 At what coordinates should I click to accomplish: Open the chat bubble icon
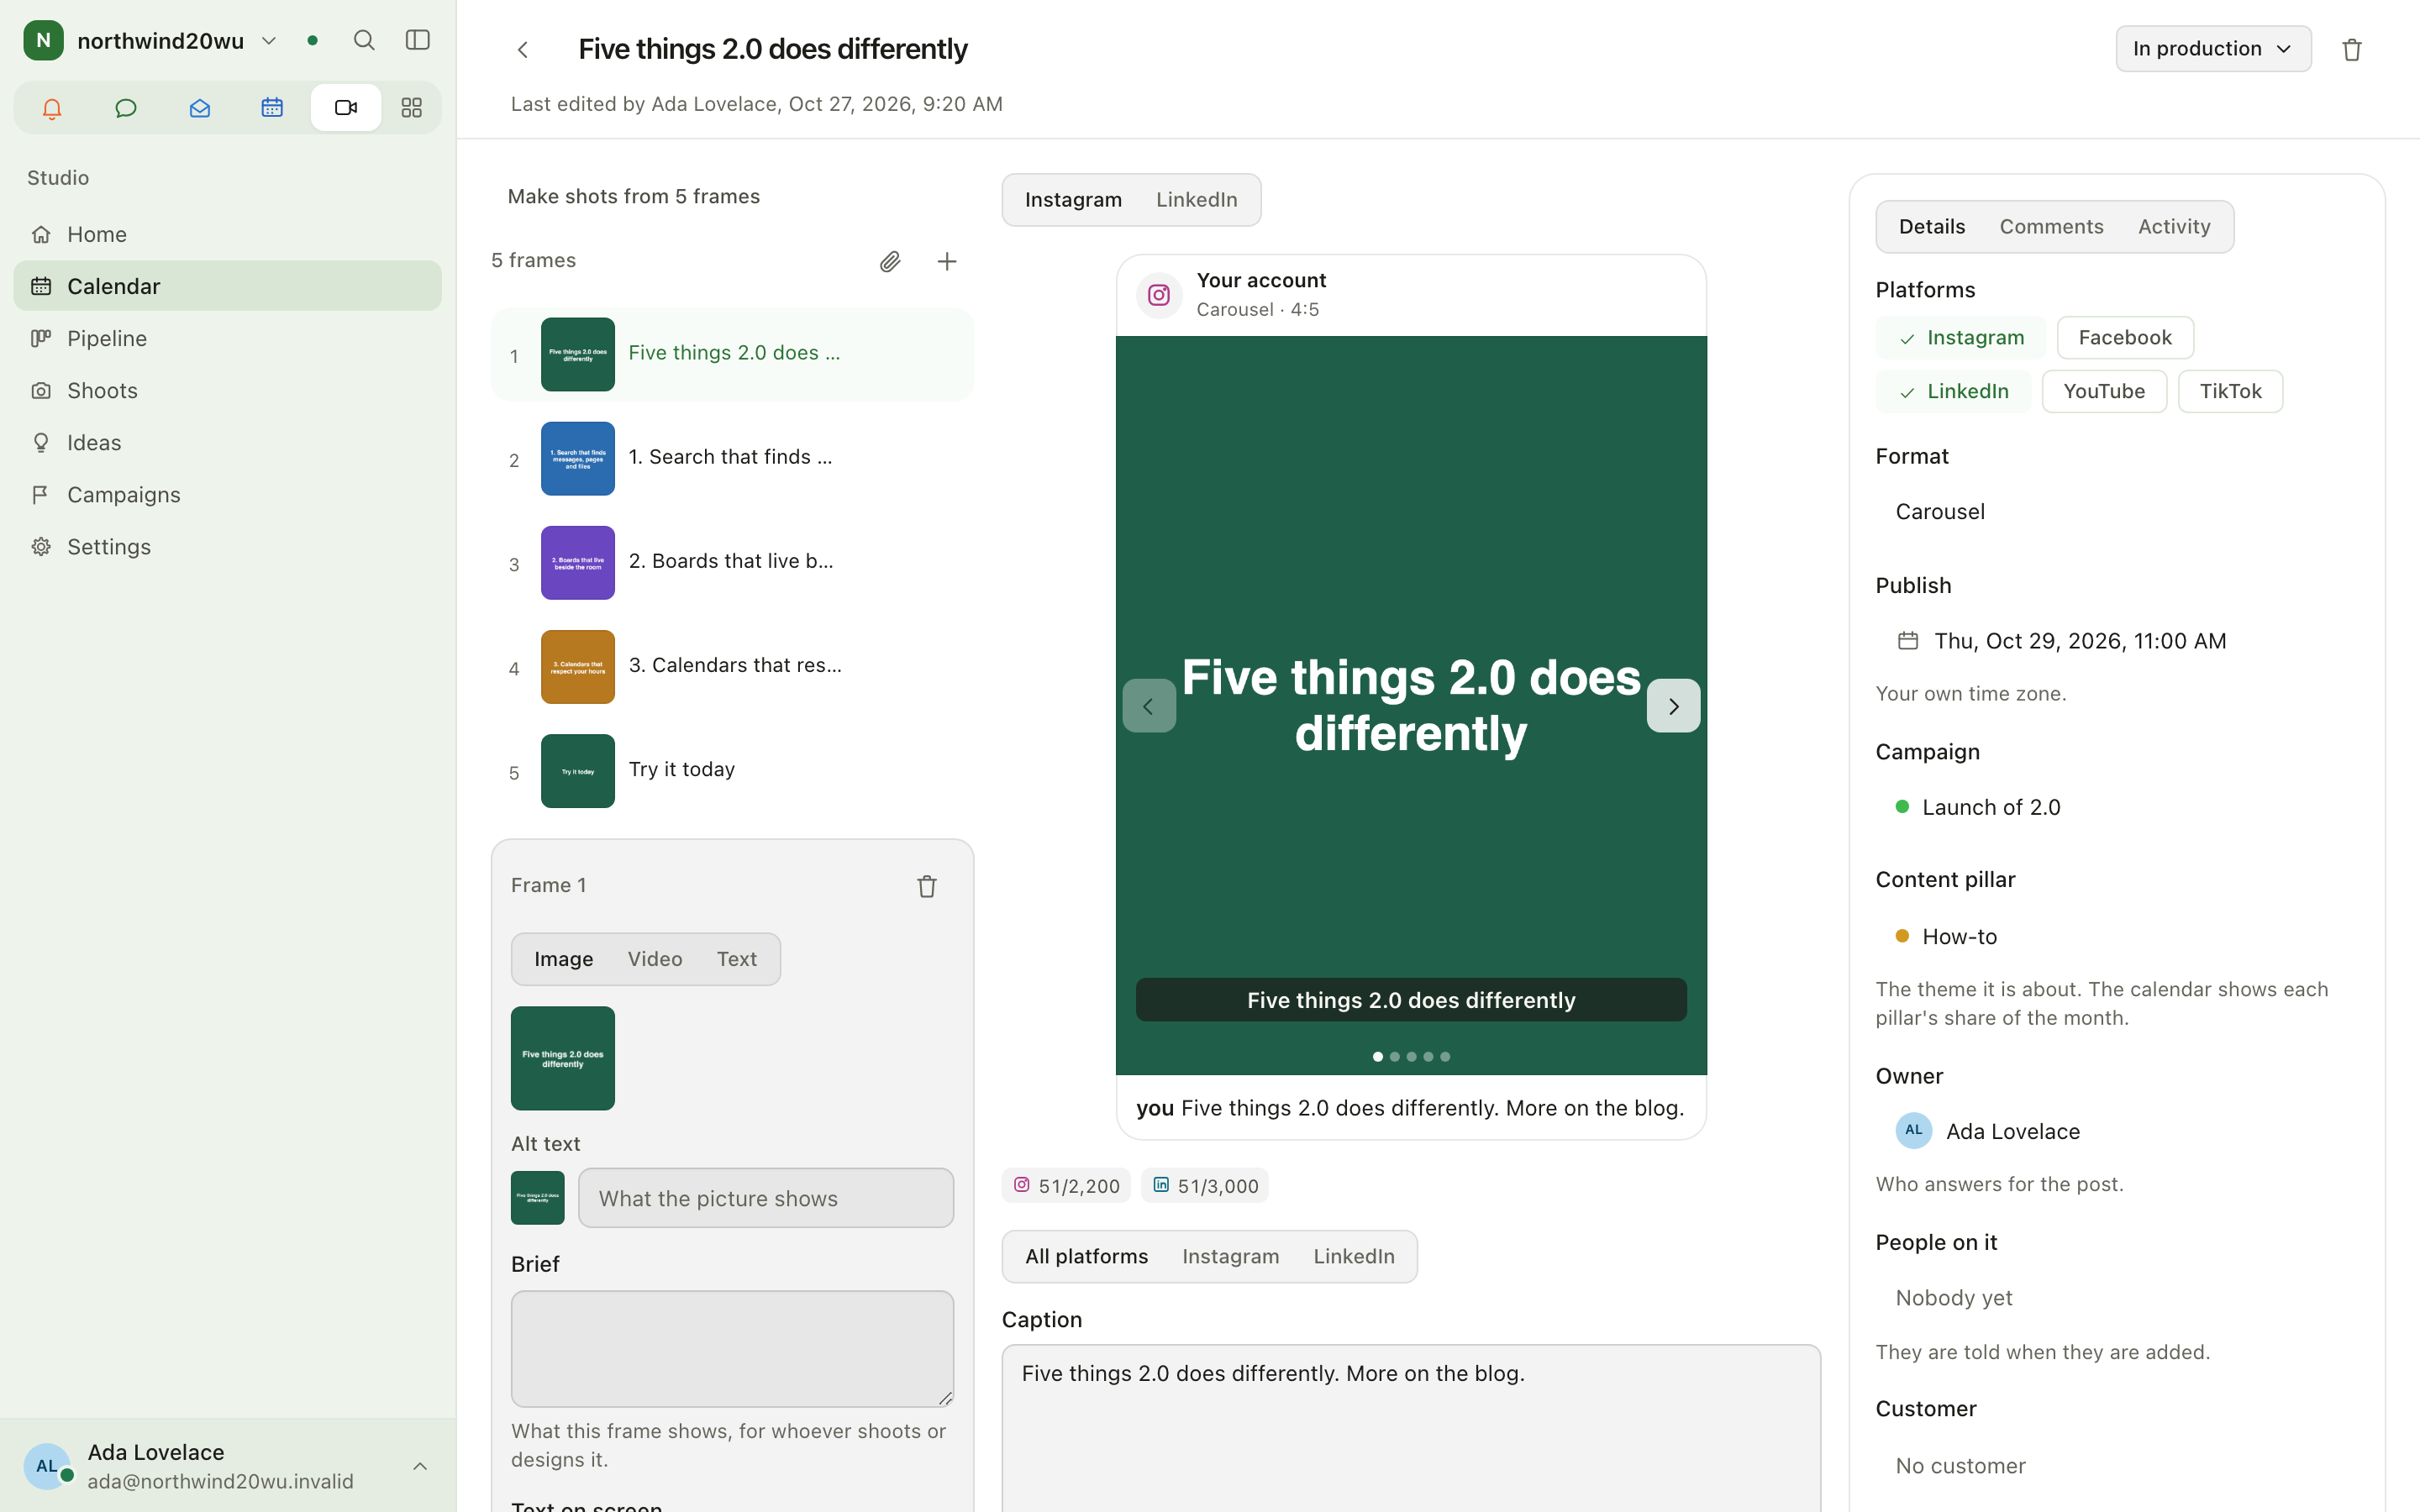coord(126,108)
